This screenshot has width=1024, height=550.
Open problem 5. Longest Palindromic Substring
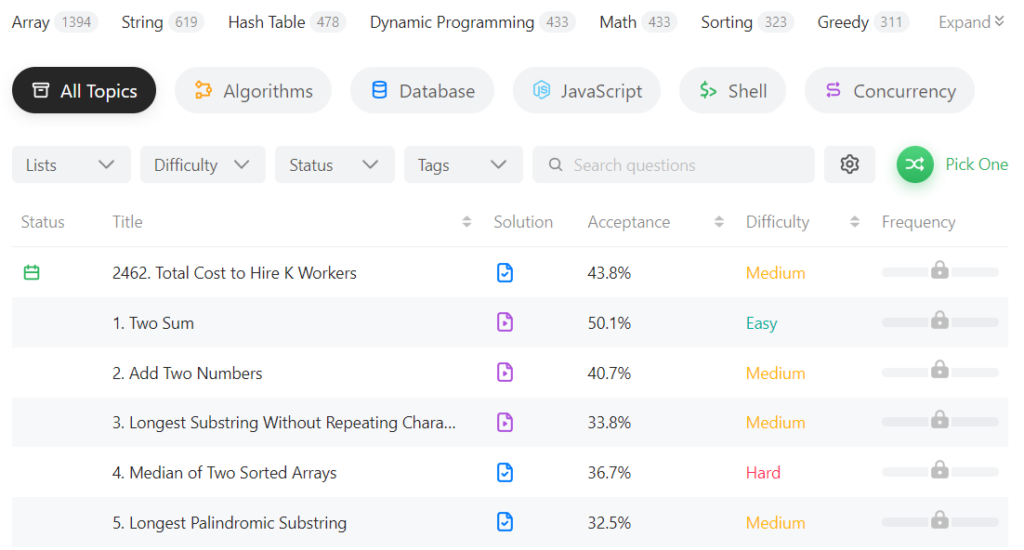click(229, 523)
